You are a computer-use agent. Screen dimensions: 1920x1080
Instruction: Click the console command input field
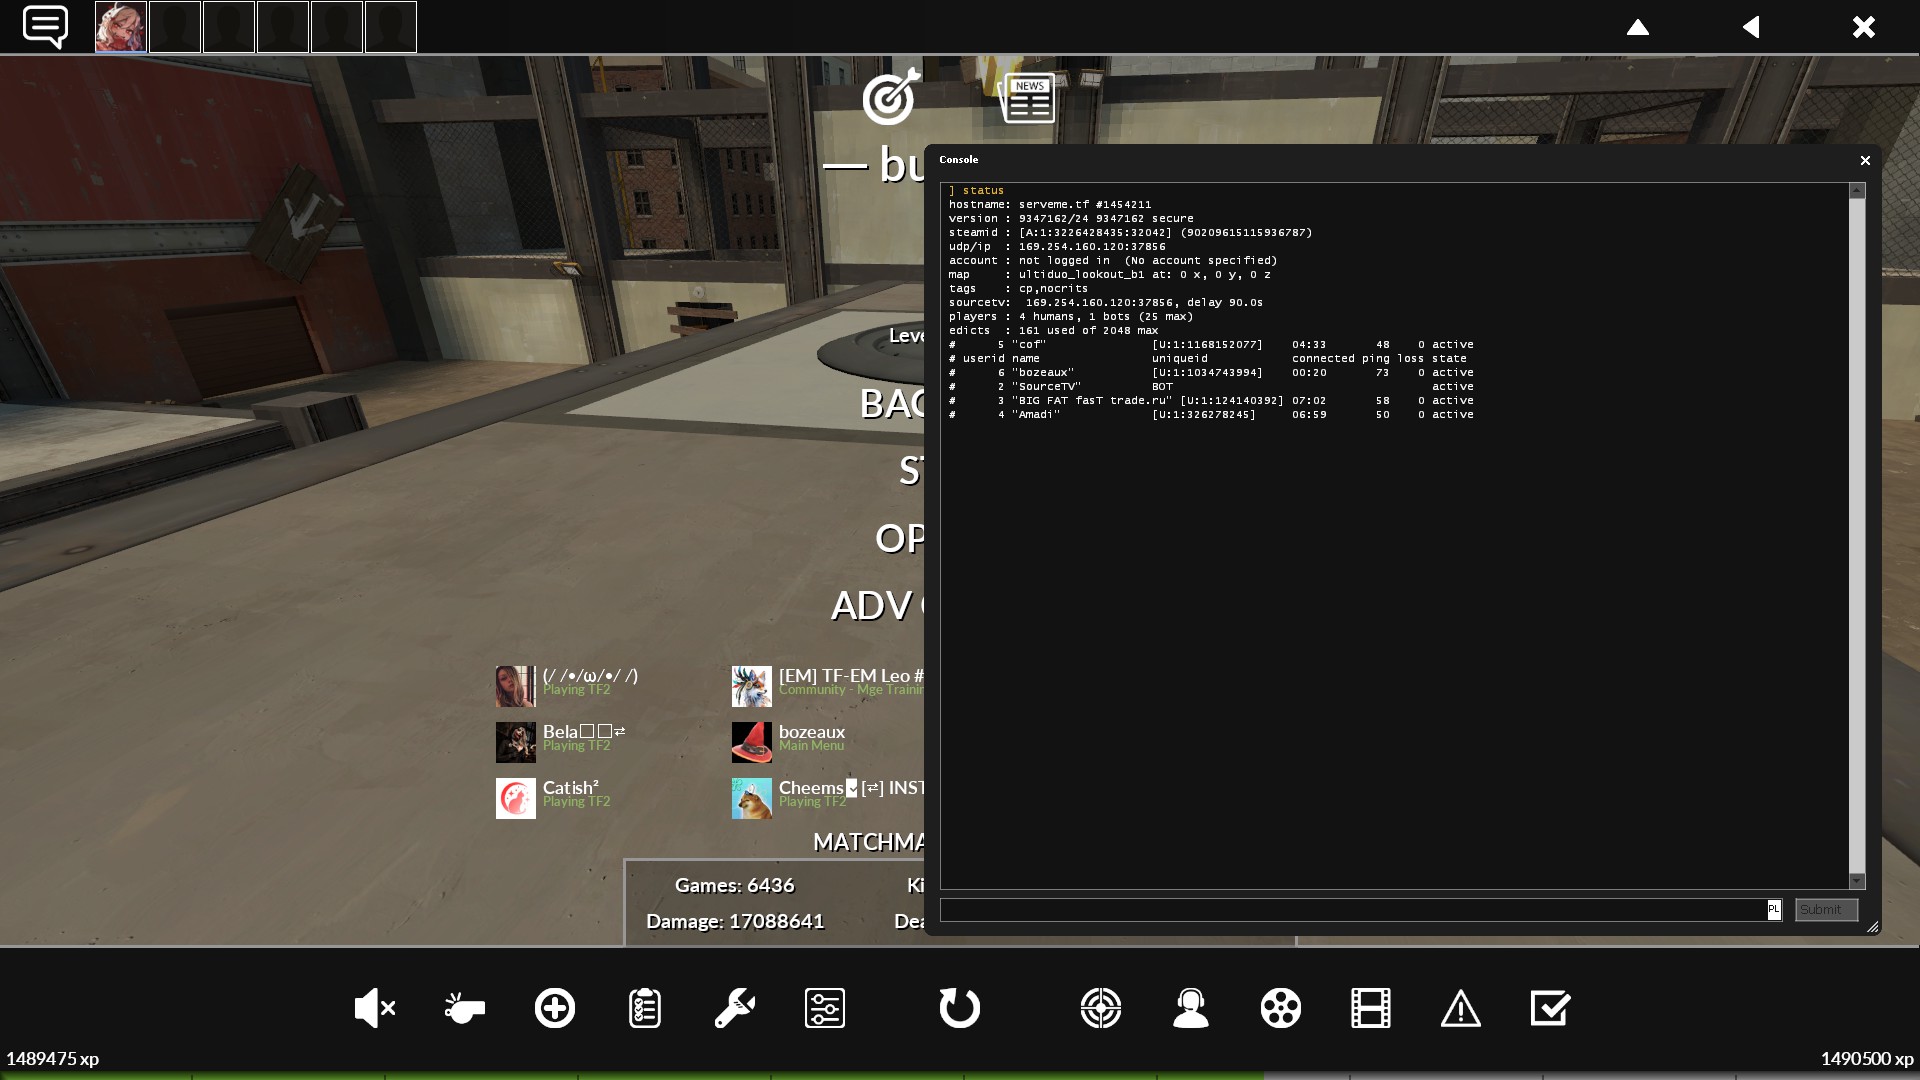pyautogui.click(x=1352, y=910)
